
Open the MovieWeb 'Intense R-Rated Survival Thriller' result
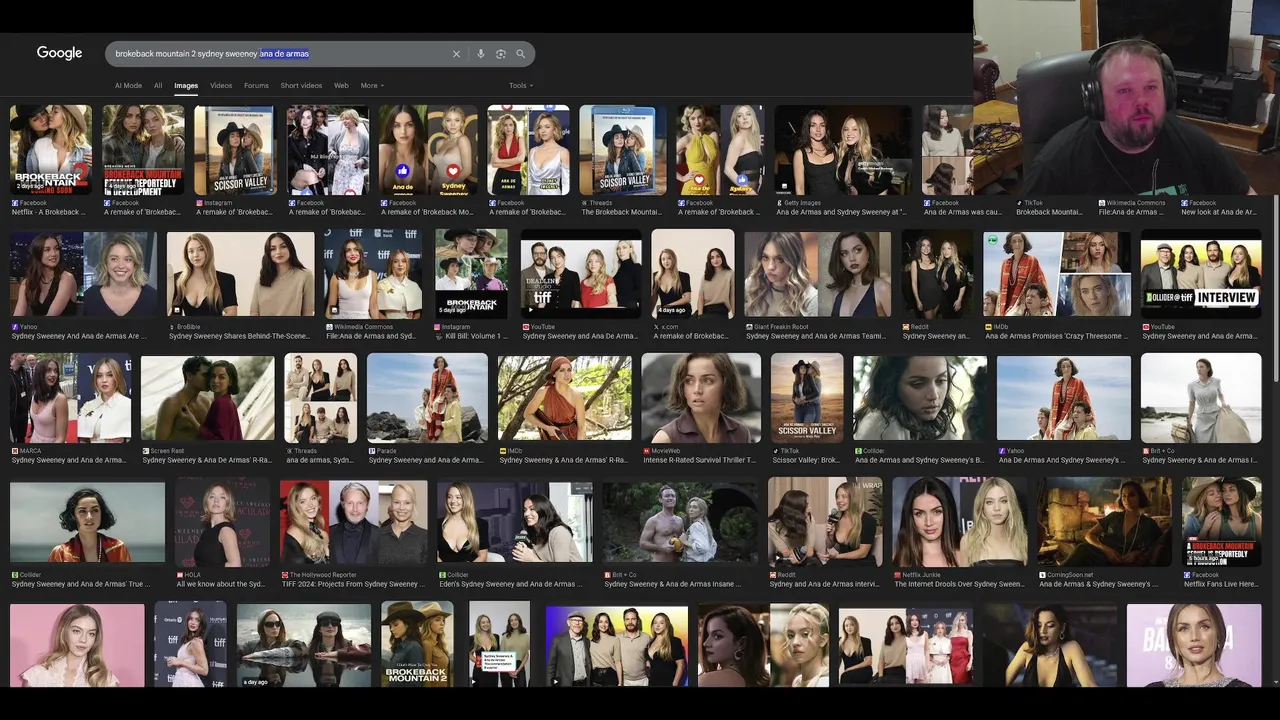click(701, 397)
